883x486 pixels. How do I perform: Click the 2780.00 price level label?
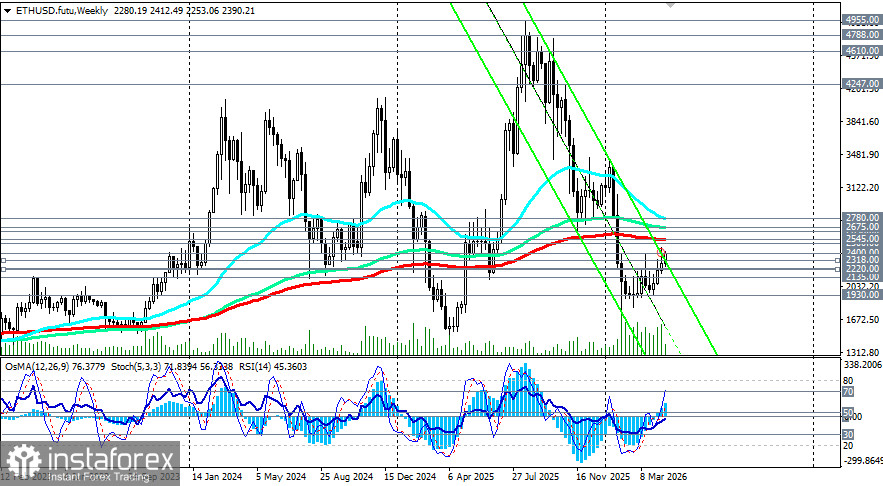862,217
